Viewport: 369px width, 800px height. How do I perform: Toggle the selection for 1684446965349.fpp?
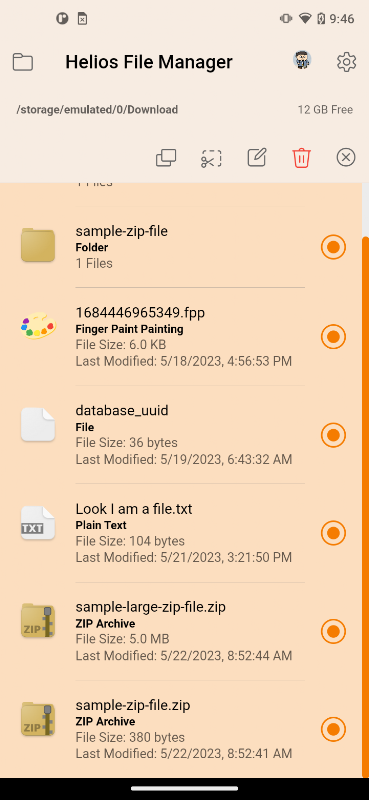(333, 337)
